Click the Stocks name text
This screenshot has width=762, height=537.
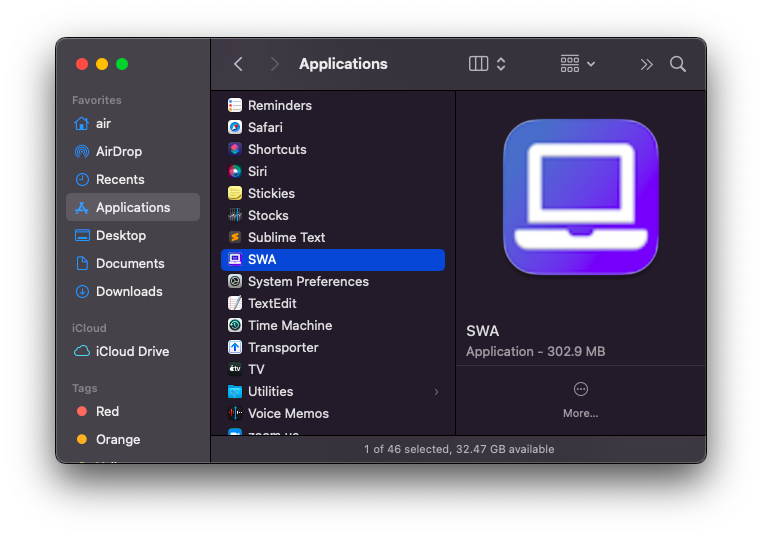(268, 215)
